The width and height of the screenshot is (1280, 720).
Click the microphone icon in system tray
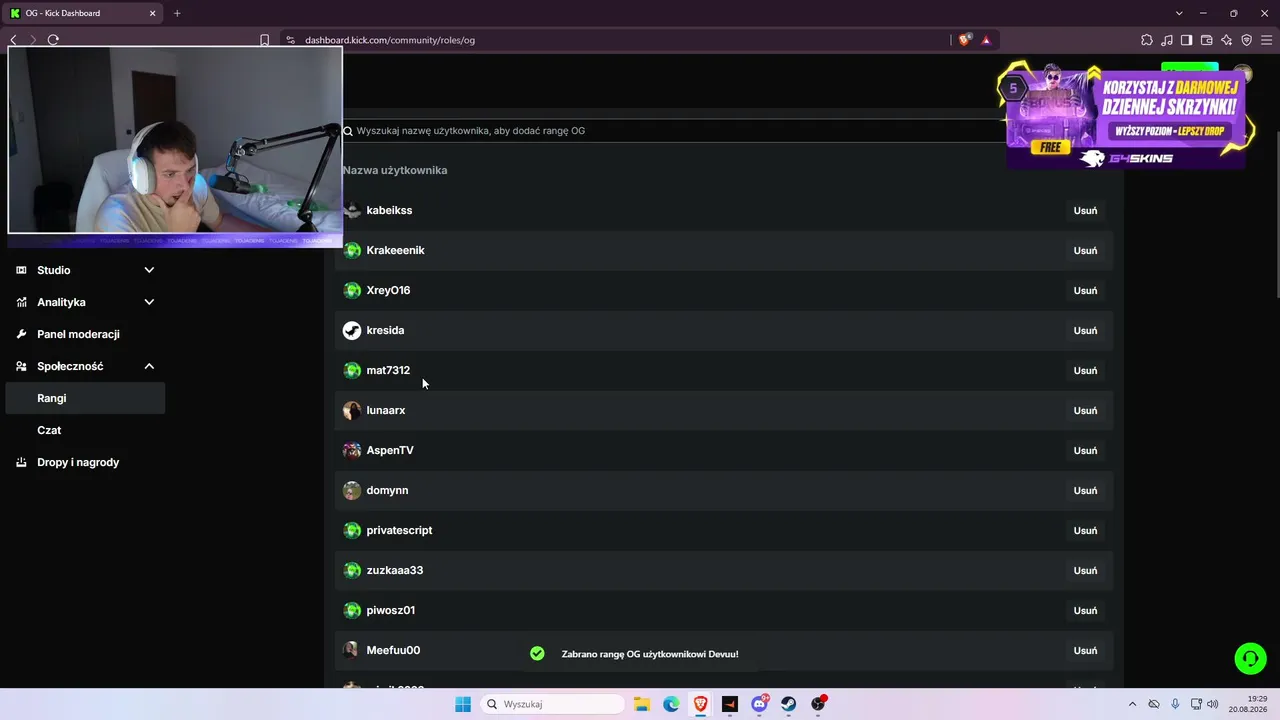[x=1175, y=704]
